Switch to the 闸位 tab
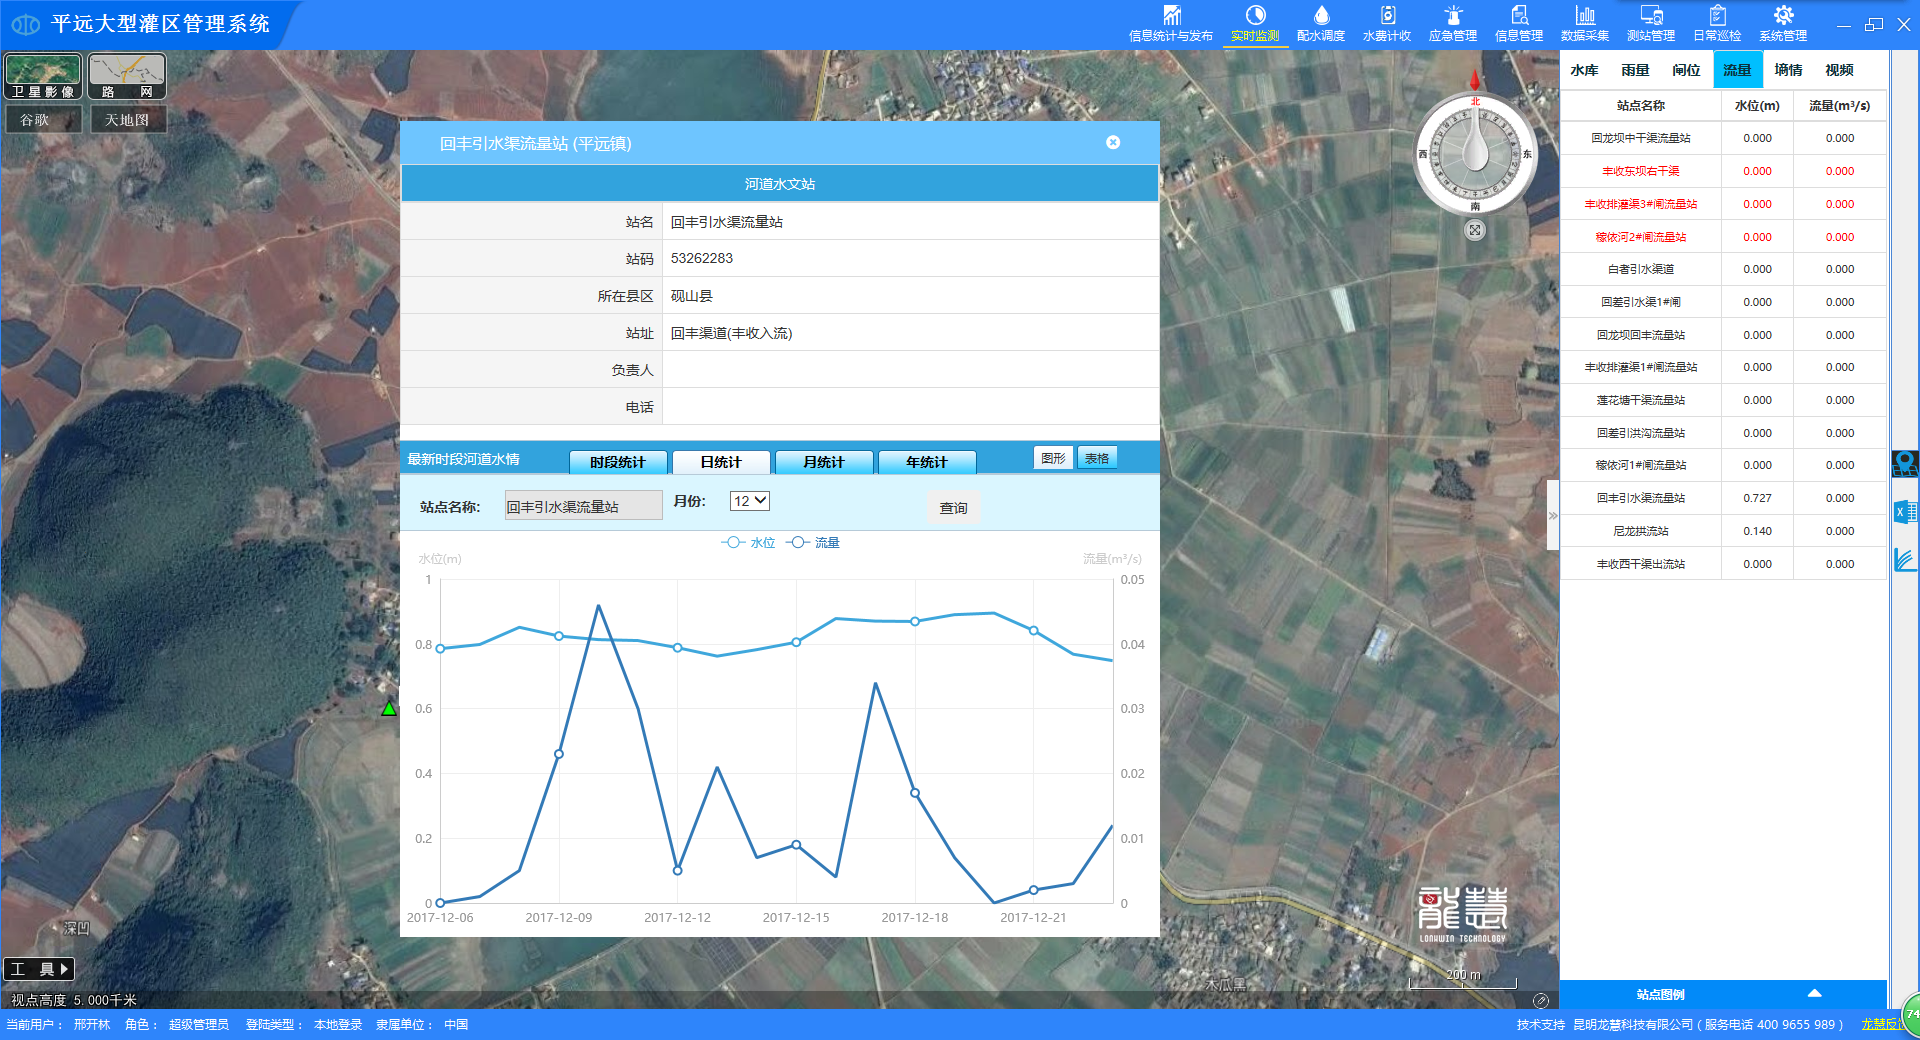1920x1040 pixels. pyautogui.click(x=1687, y=70)
